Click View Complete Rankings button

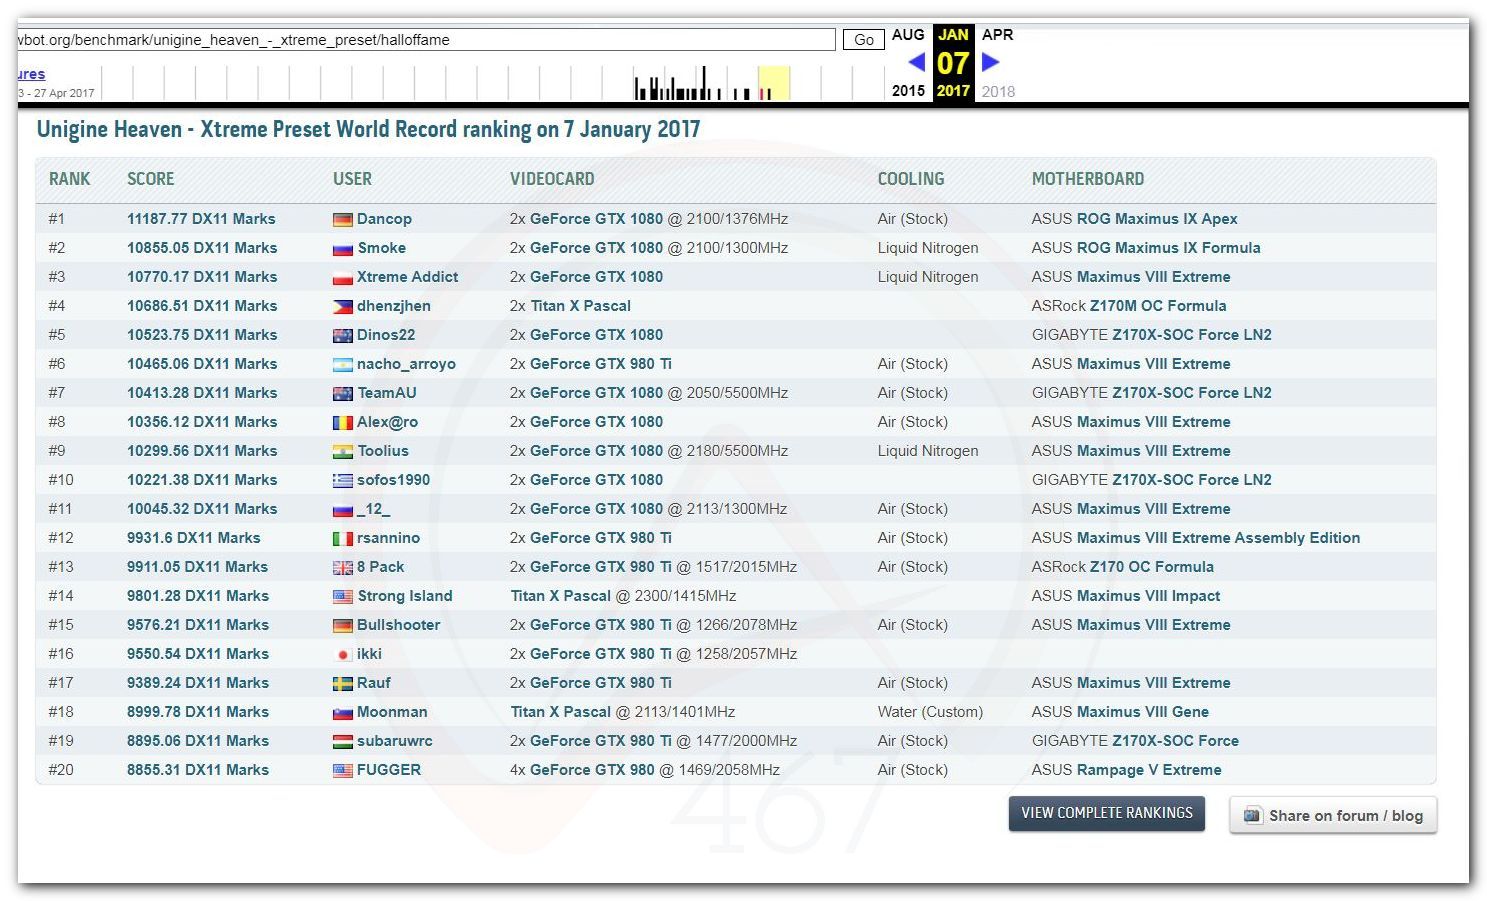coord(1106,813)
